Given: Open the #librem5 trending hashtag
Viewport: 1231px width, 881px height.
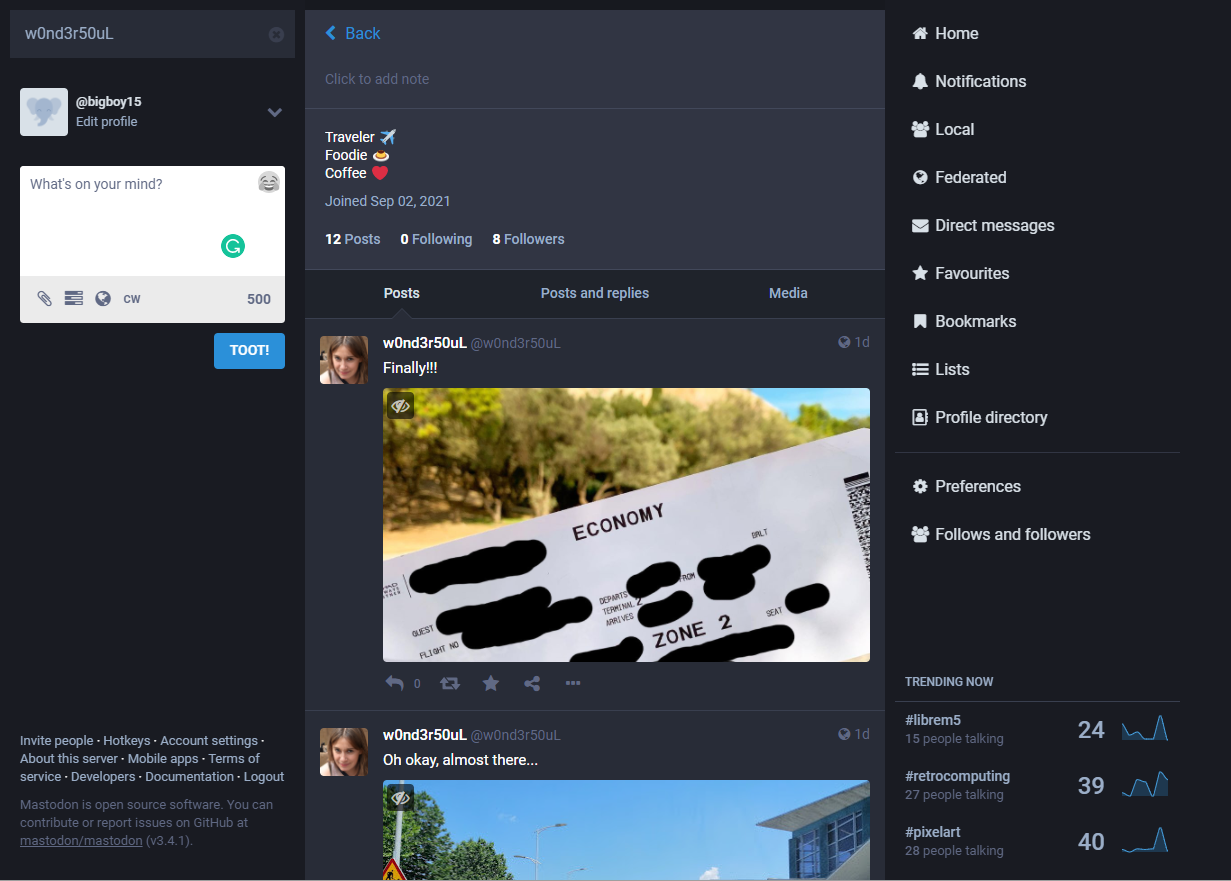Looking at the screenshot, I should (x=933, y=720).
